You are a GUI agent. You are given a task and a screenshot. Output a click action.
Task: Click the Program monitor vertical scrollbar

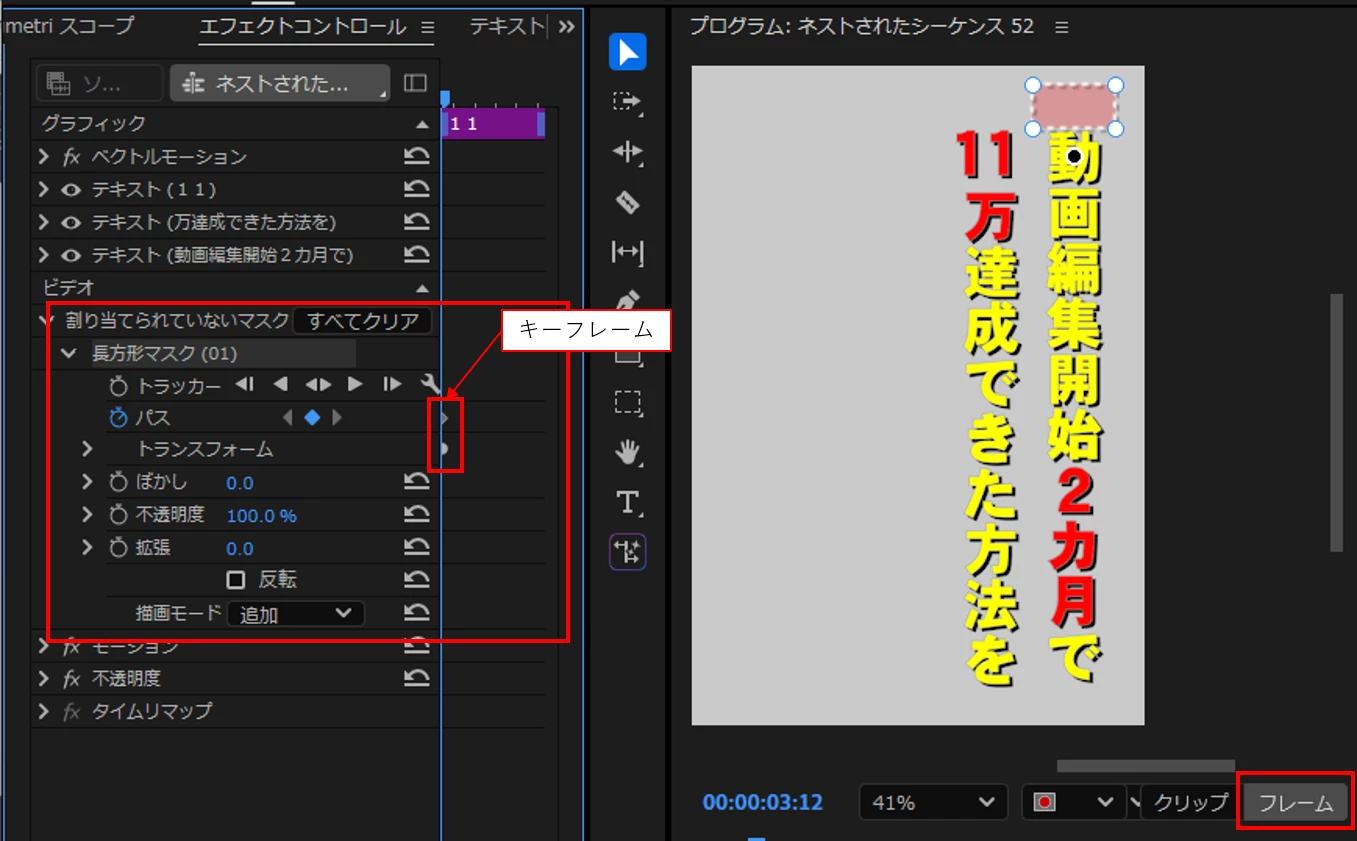click(x=1336, y=422)
